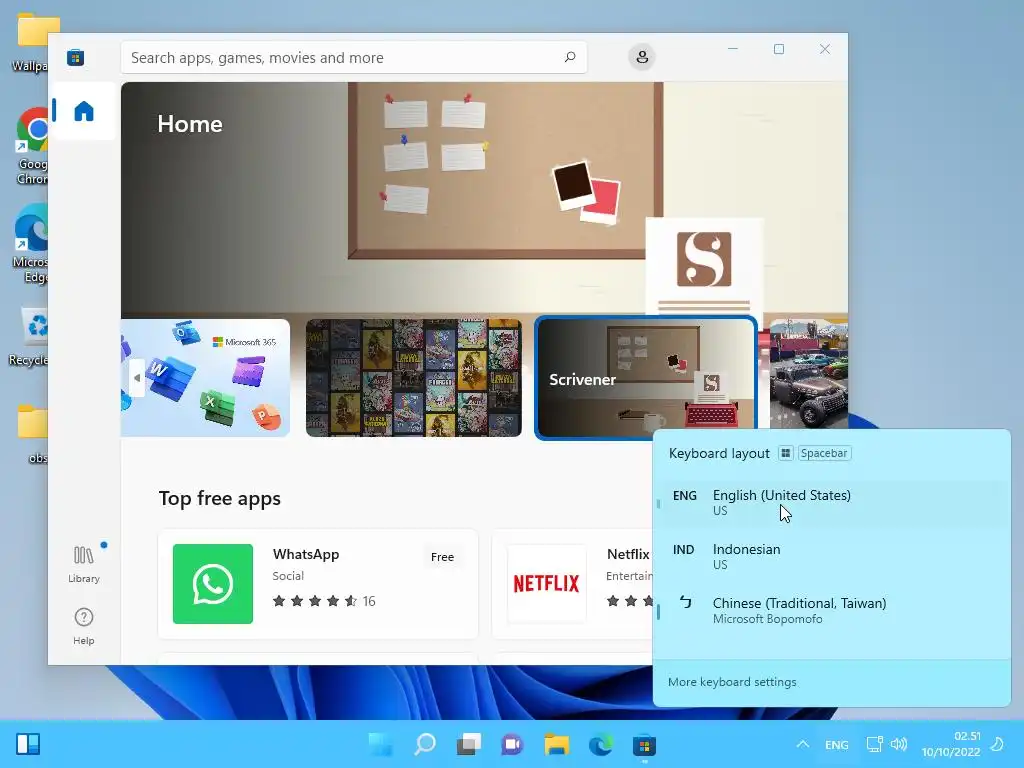Open the comic books collage thumbnail
This screenshot has width=1024, height=768.
(414, 377)
